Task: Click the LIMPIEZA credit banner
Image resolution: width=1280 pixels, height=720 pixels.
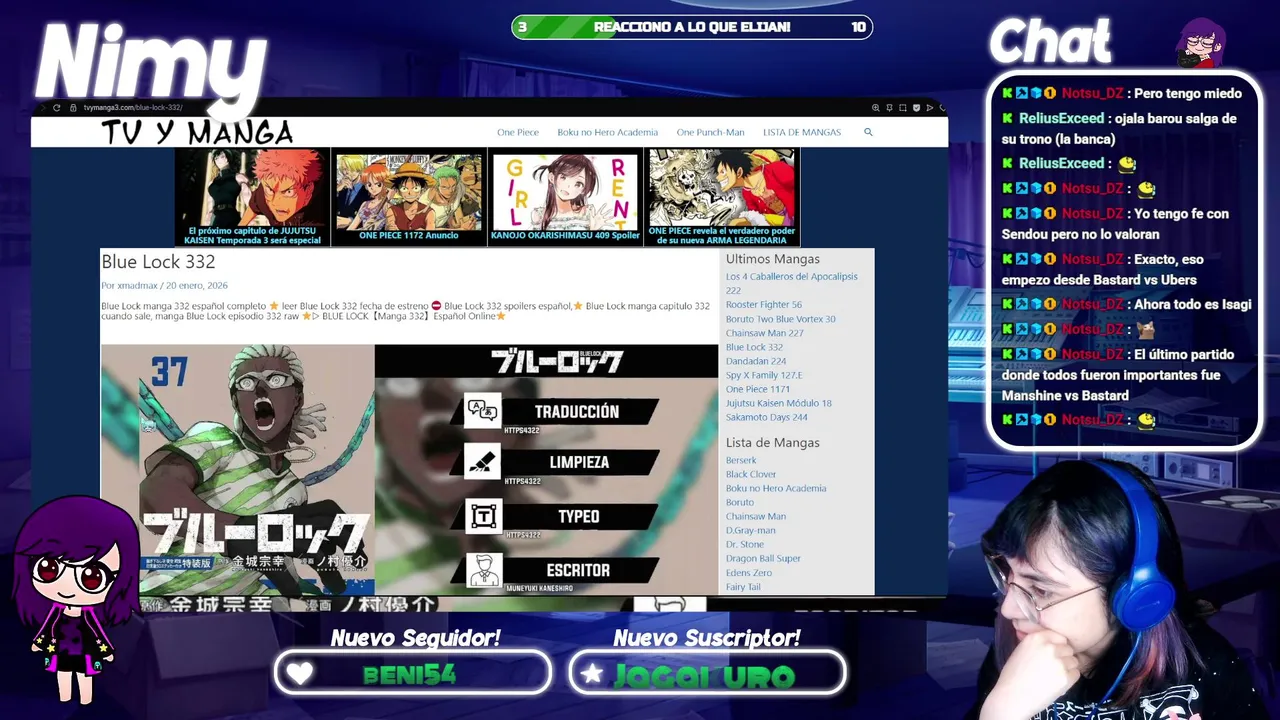Action: tap(579, 462)
